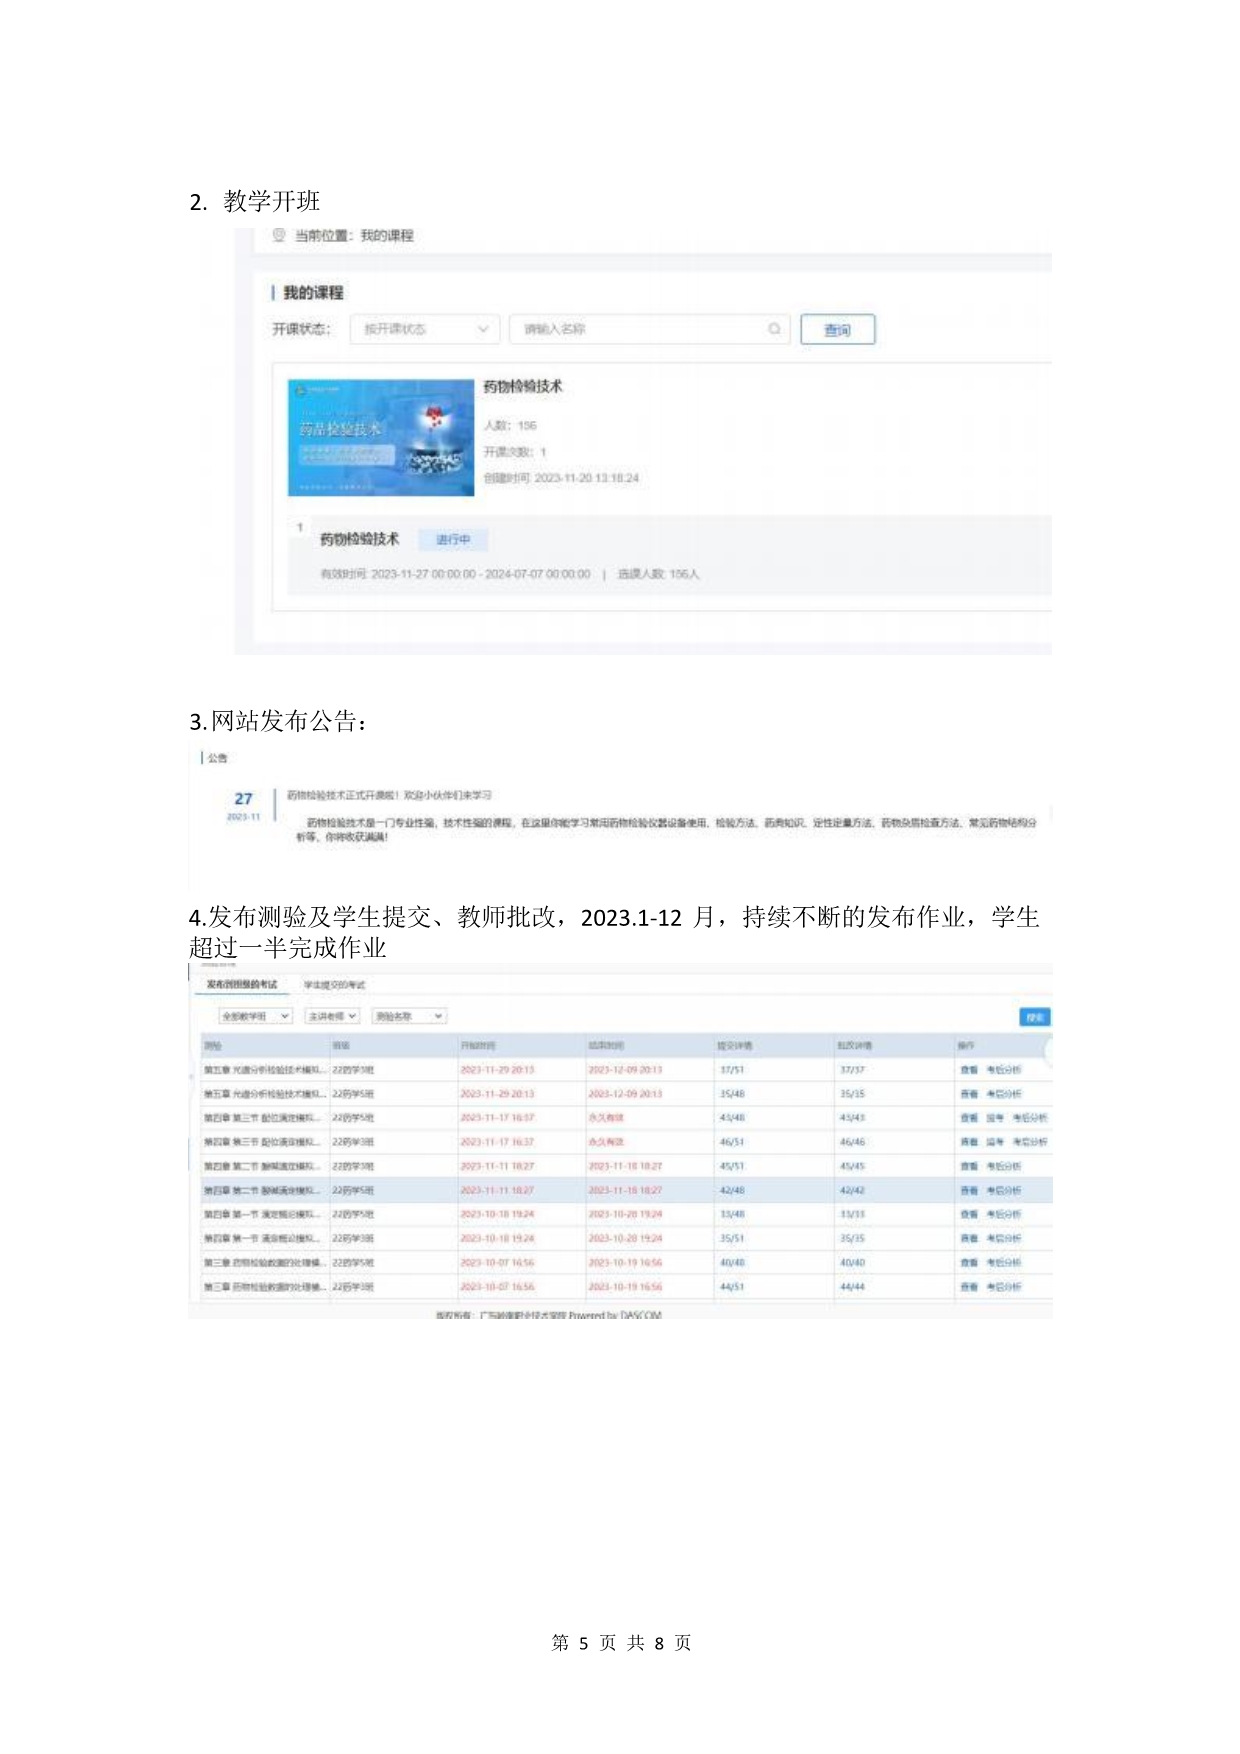Click the 37/51 submission details cell
Image resolution: width=1240 pixels, height=1754 pixels.
(x=732, y=1070)
